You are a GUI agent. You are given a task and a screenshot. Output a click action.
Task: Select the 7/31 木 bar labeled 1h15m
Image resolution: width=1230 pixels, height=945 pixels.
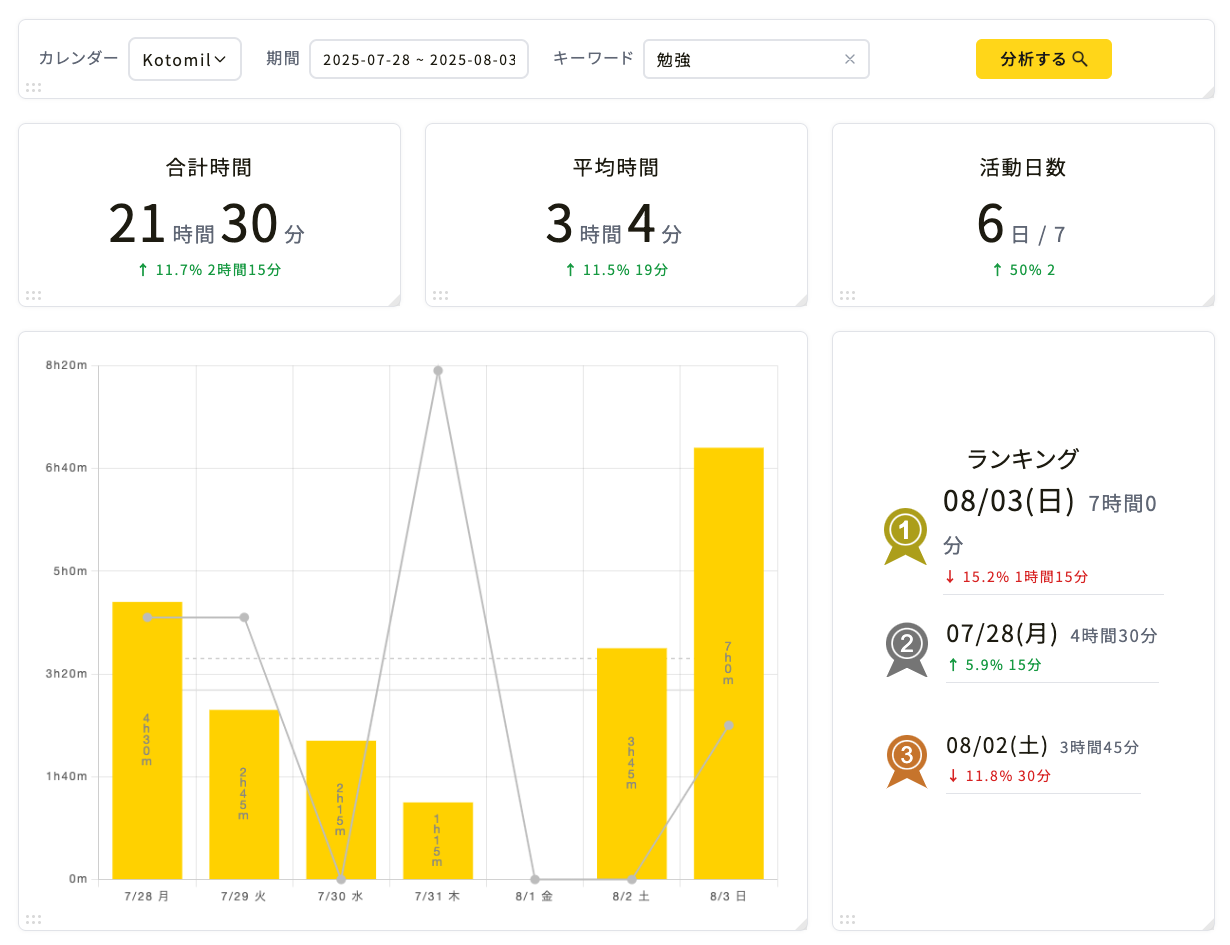[438, 840]
